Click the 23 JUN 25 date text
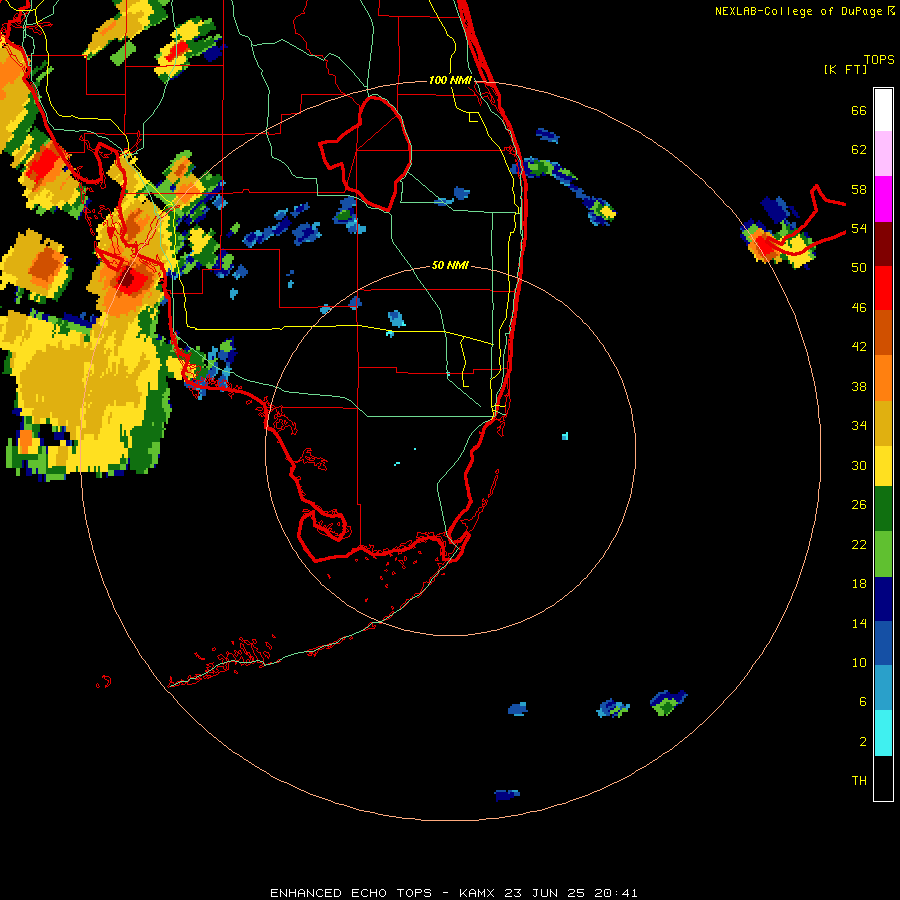This screenshot has height=900, width=900. [x=544, y=893]
